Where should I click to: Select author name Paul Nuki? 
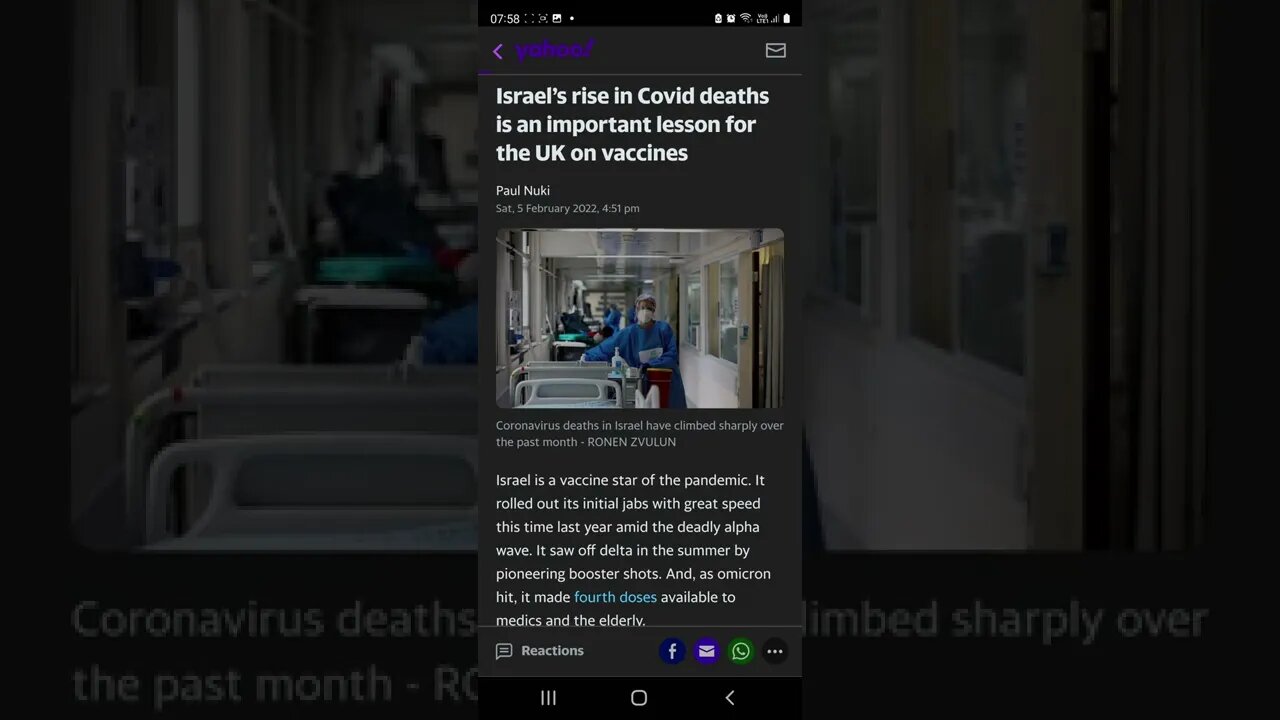click(523, 190)
